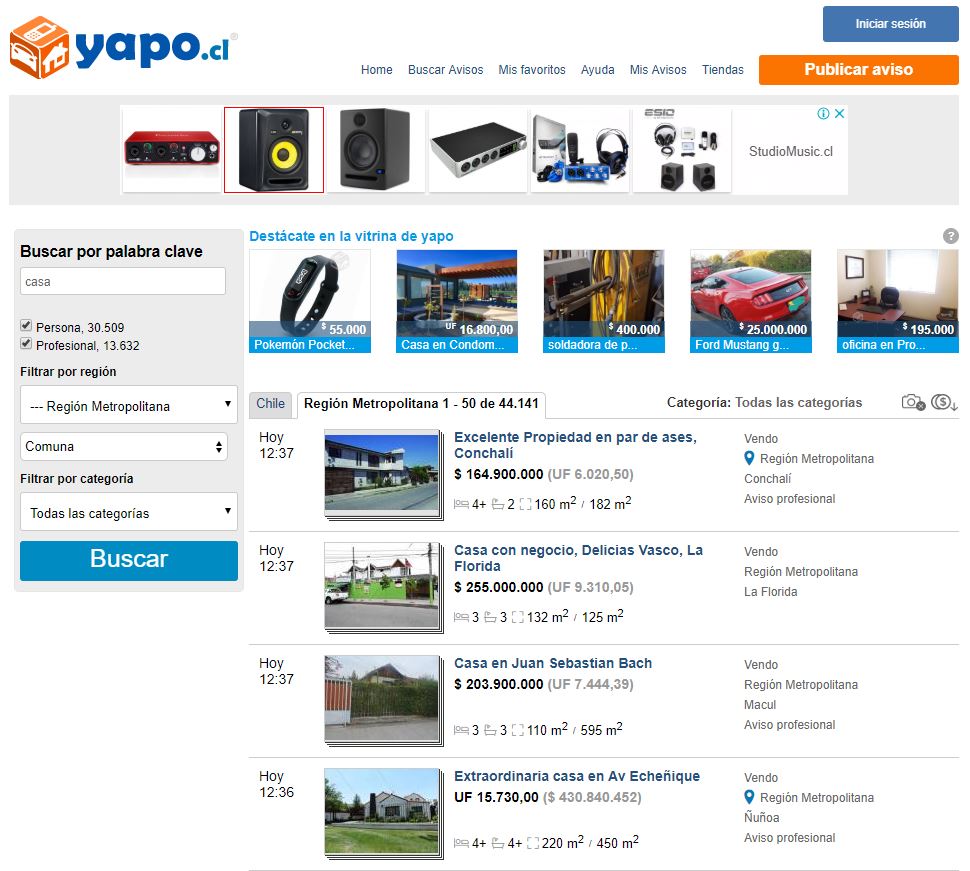
Task: Open Mis favoritos in the navigation
Action: pyautogui.click(x=532, y=70)
